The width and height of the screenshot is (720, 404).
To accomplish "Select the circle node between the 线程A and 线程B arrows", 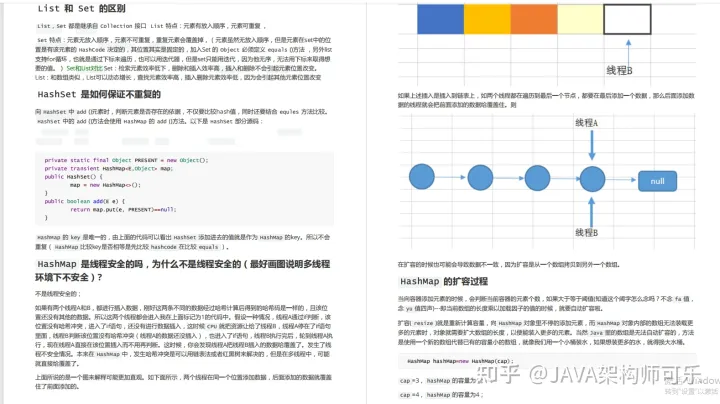I will [x=592, y=179].
